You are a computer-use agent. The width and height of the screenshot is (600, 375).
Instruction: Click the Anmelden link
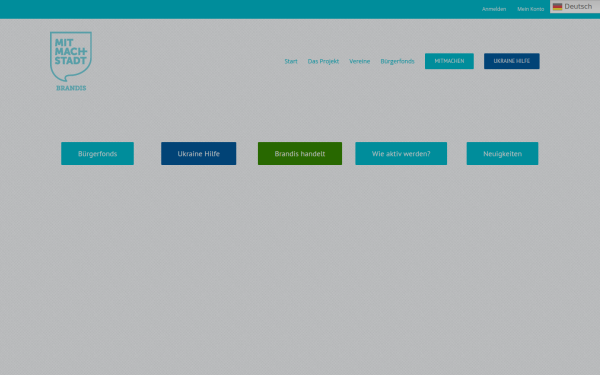(x=494, y=9)
